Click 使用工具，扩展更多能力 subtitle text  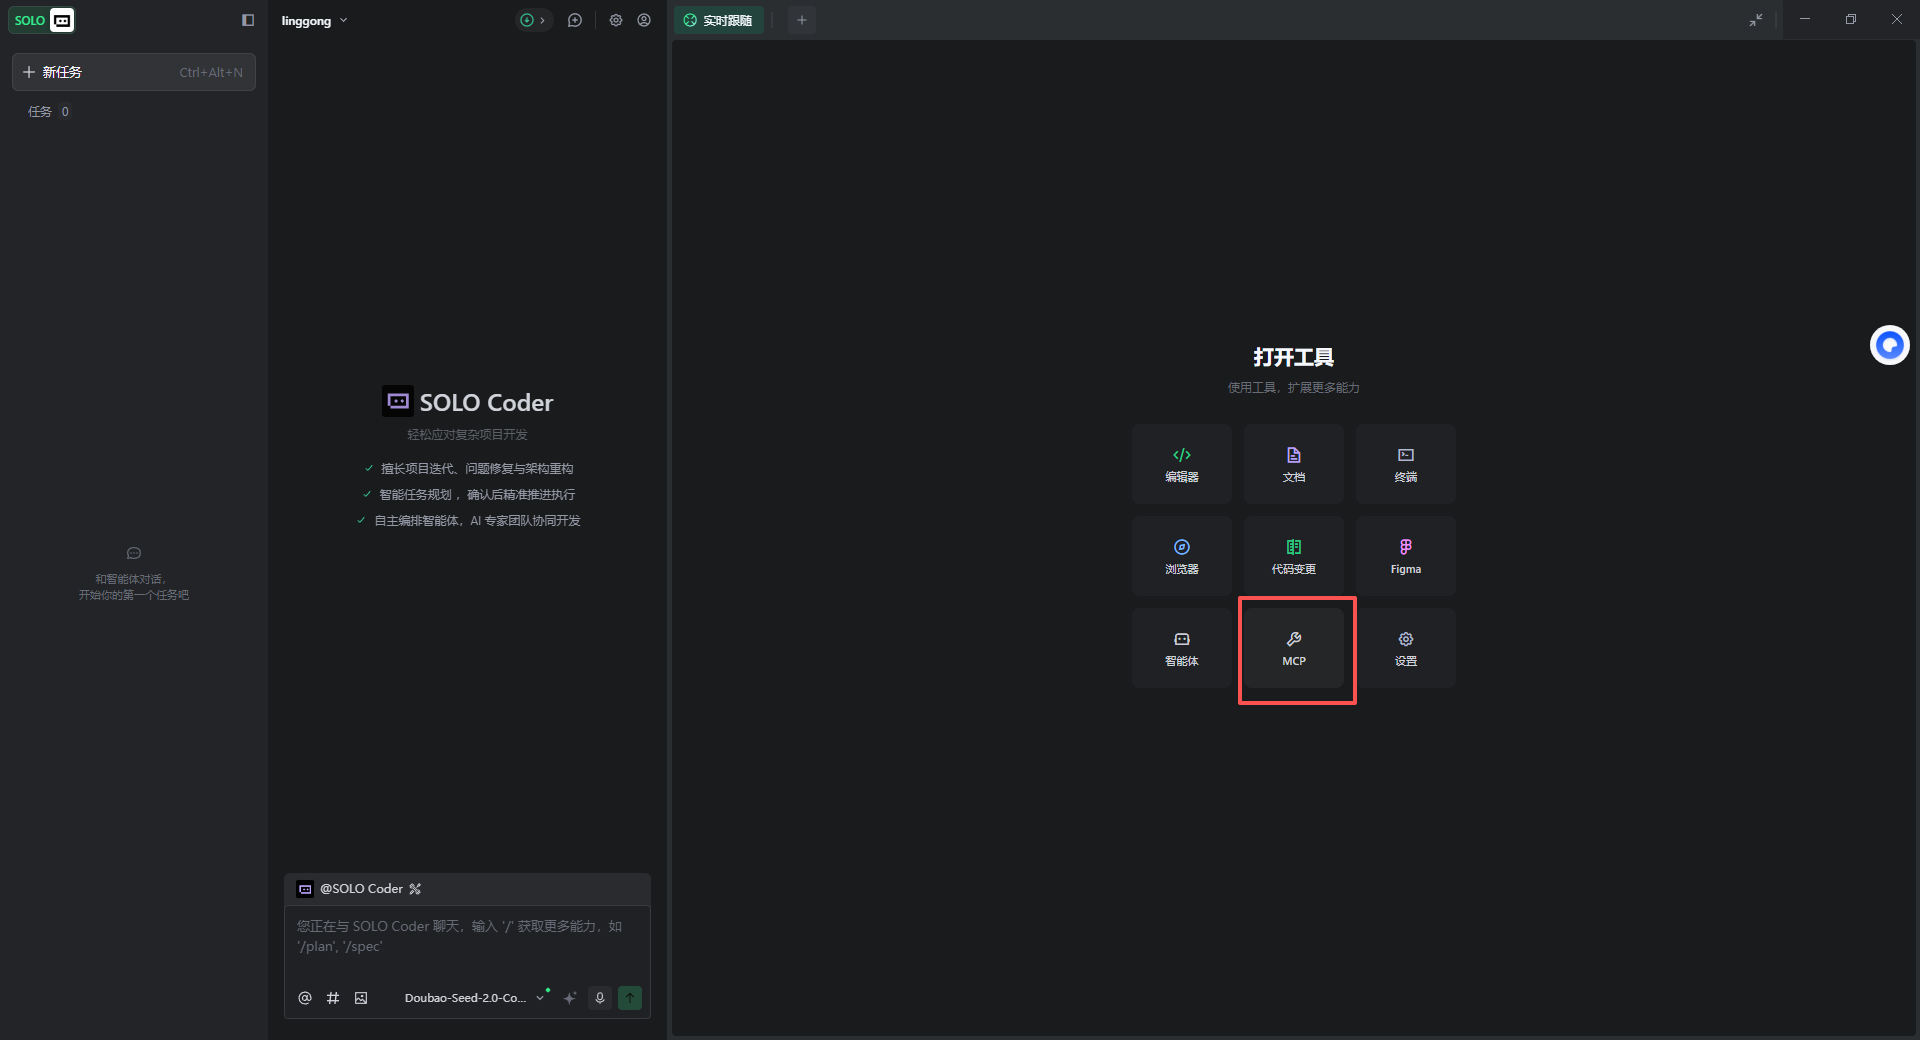tap(1294, 388)
